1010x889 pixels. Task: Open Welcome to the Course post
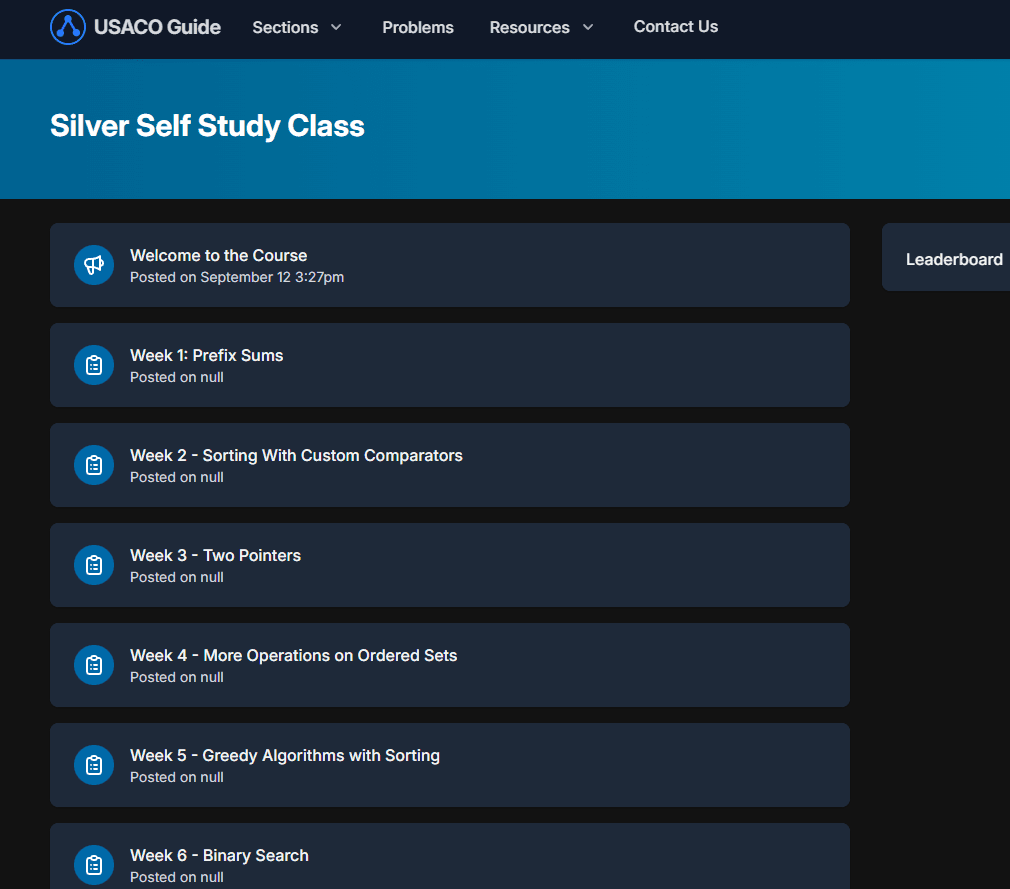218,255
